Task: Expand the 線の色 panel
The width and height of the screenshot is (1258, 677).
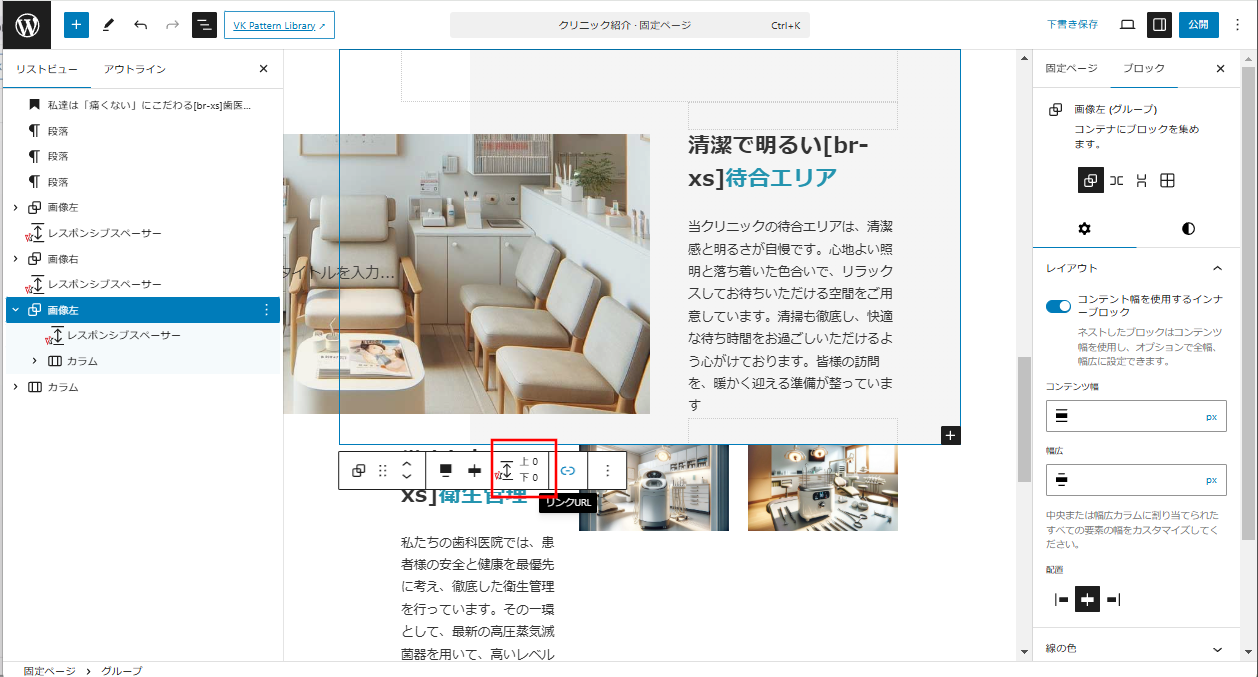Action: pyautogui.click(x=1217, y=649)
